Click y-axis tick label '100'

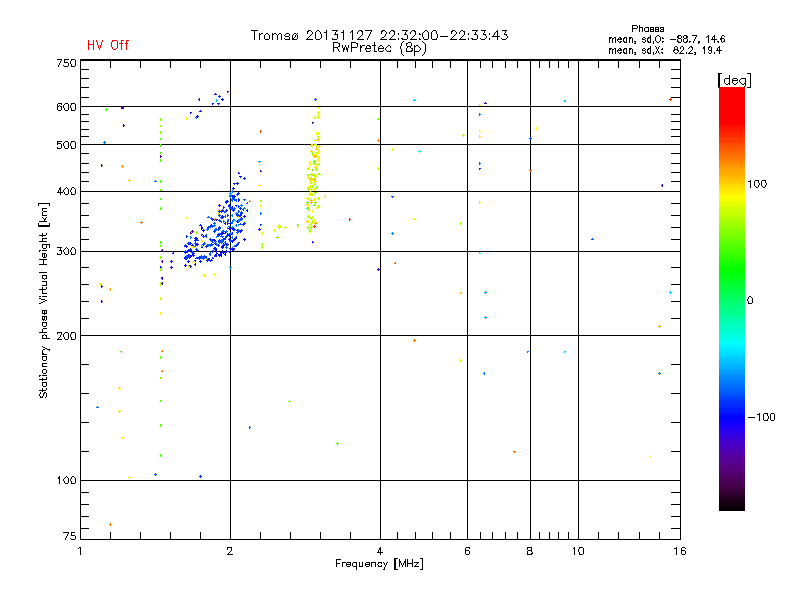pyautogui.click(x=66, y=481)
